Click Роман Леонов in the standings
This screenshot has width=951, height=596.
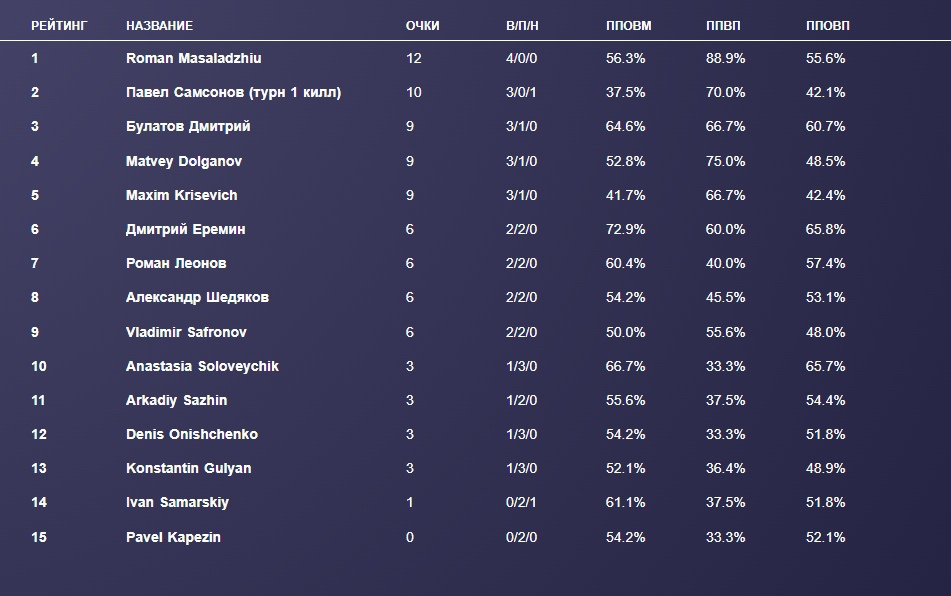(x=176, y=263)
